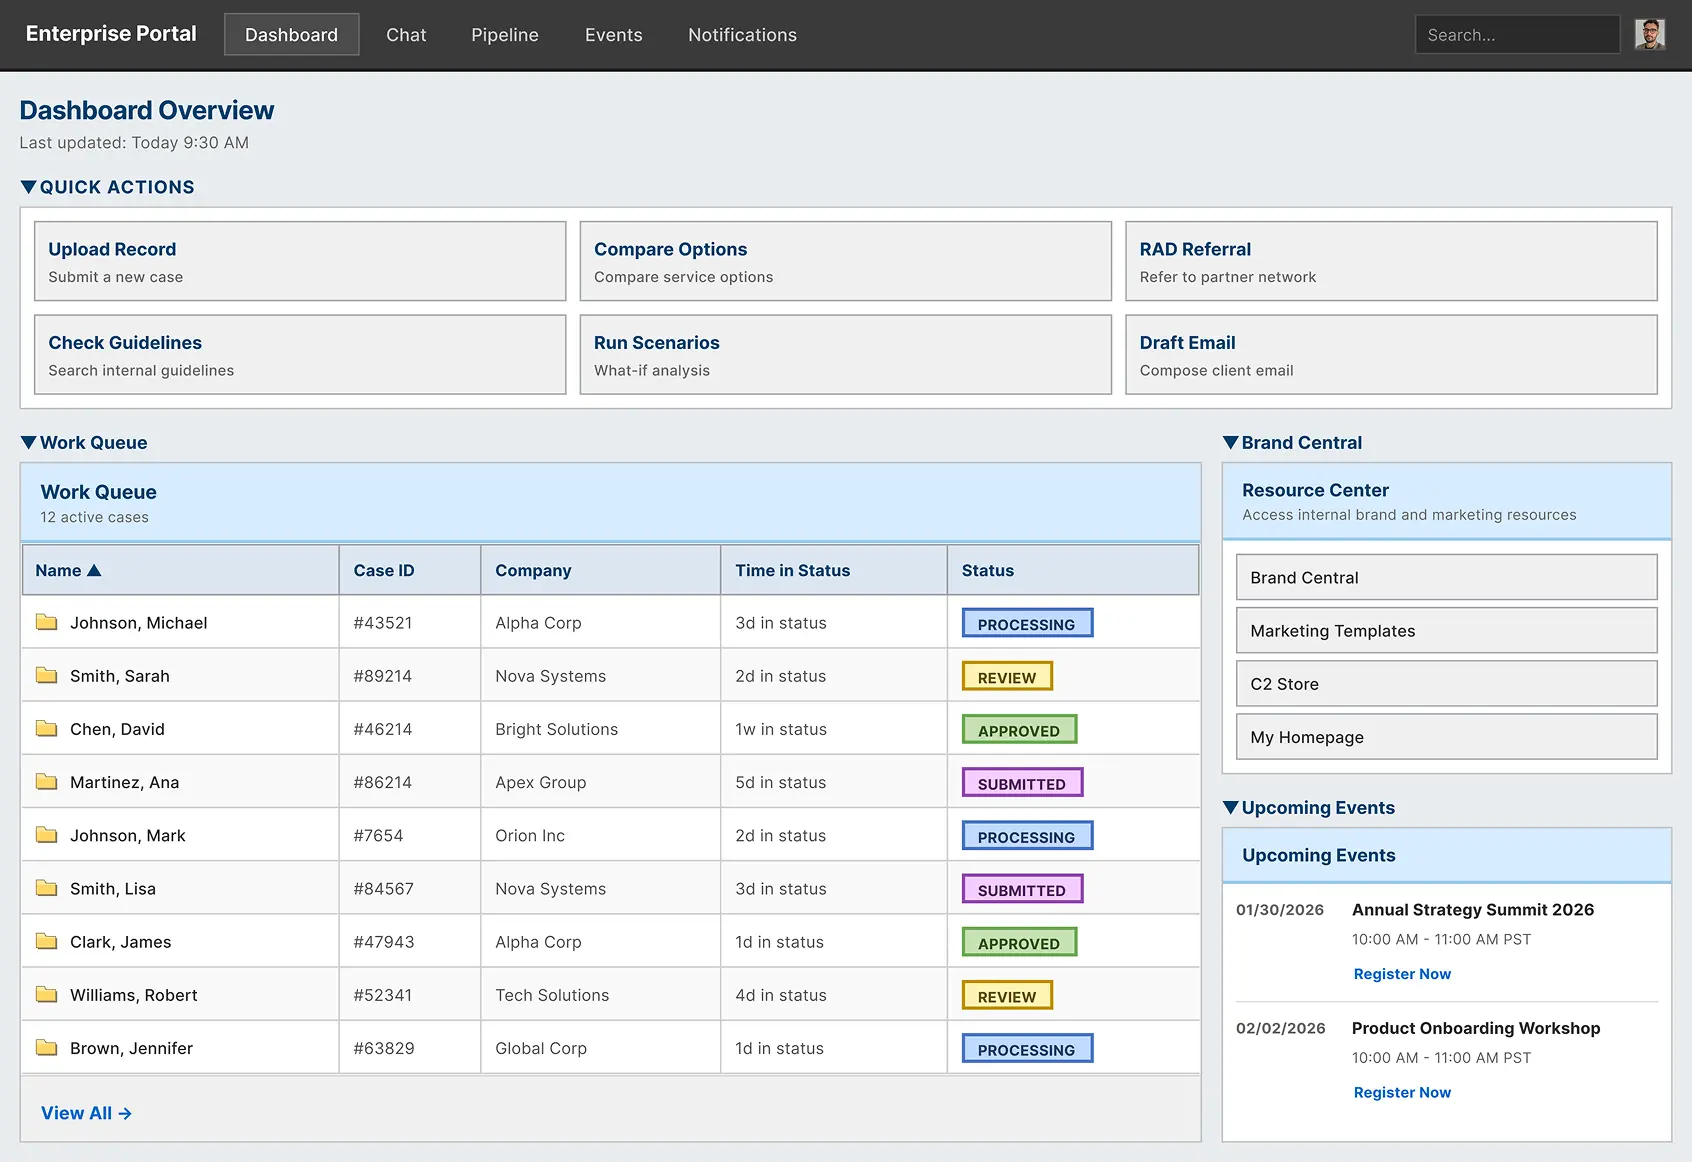Open Marketing Templates in Resource Center
Viewport: 1692px width, 1163px height.
(1446, 630)
